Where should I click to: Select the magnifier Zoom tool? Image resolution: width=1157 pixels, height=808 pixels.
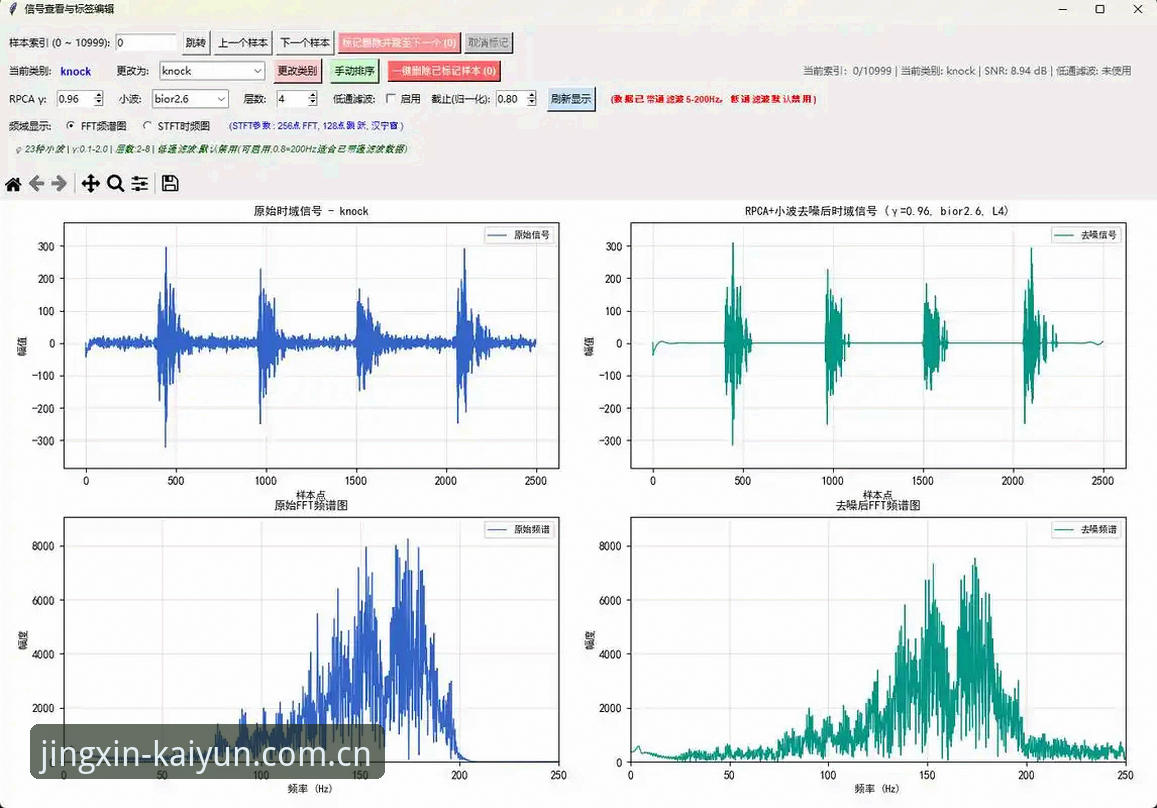[x=115, y=184]
